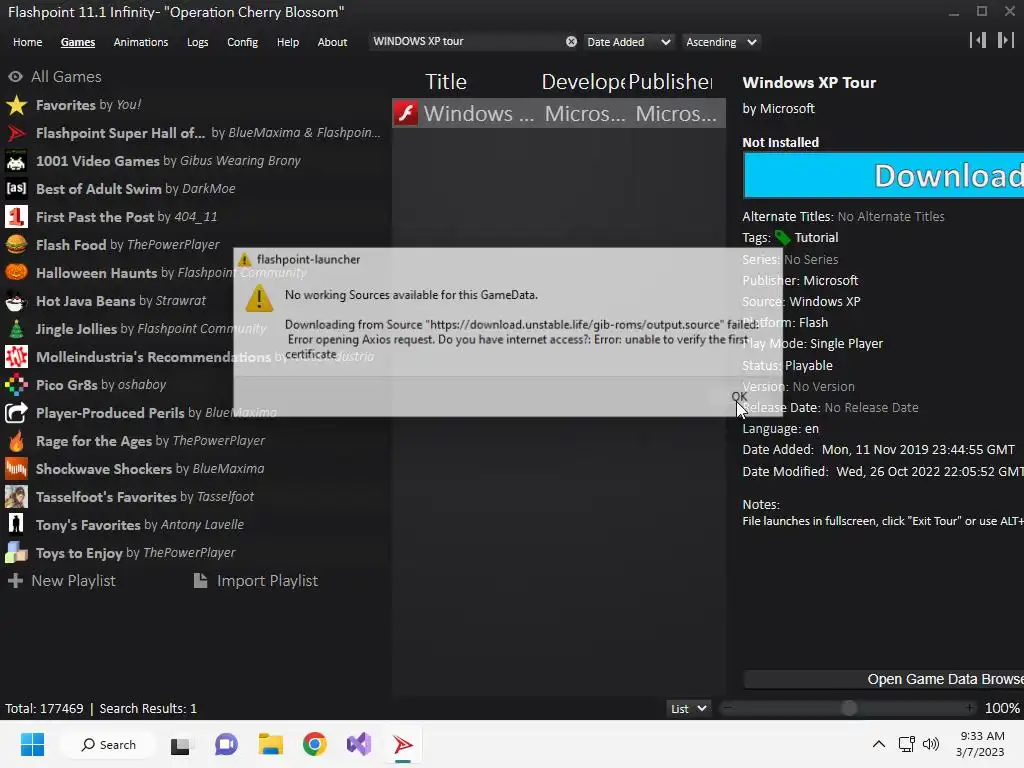Click the All Games label
This screenshot has height=768, width=1024.
point(67,76)
